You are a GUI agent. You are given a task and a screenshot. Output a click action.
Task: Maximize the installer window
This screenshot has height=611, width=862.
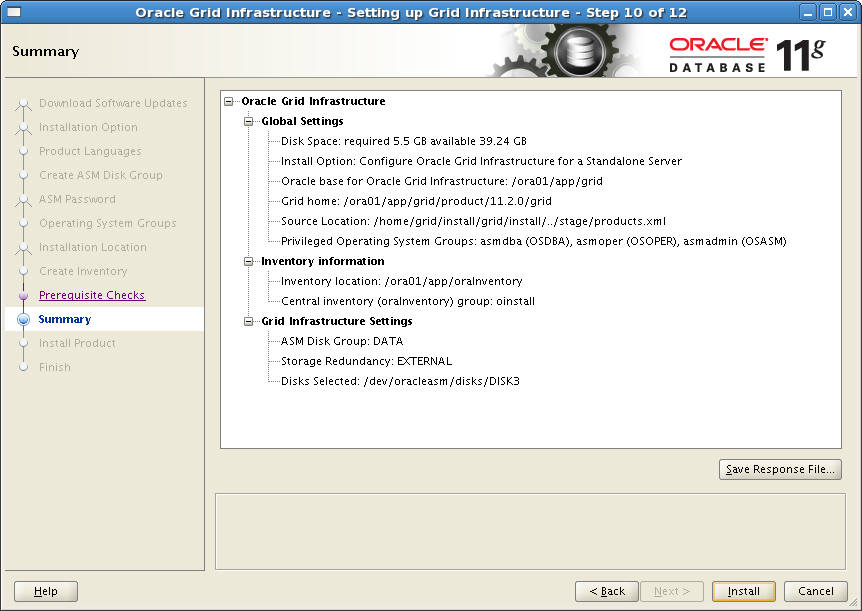tap(827, 12)
